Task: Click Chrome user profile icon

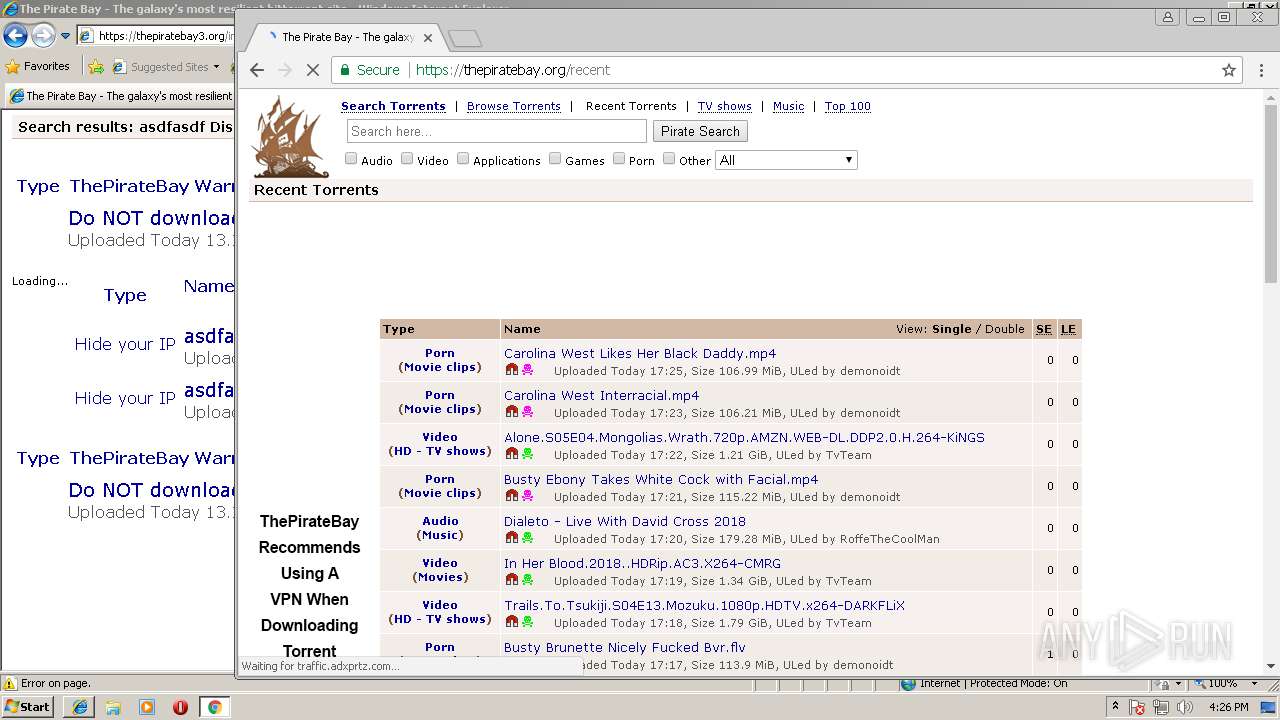Action: [x=1168, y=17]
